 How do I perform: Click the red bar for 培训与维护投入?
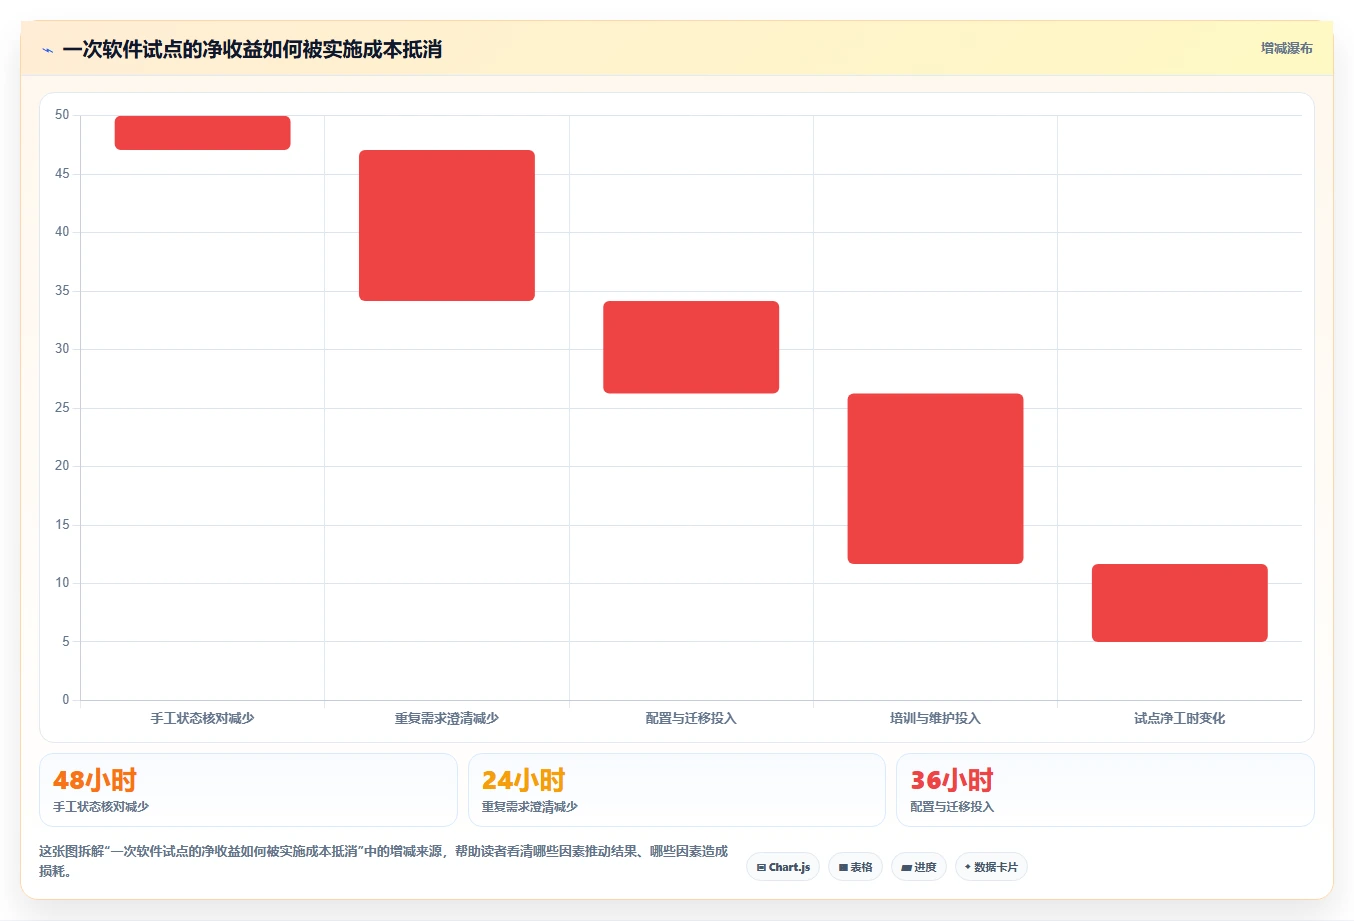pyautogui.click(x=935, y=479)
